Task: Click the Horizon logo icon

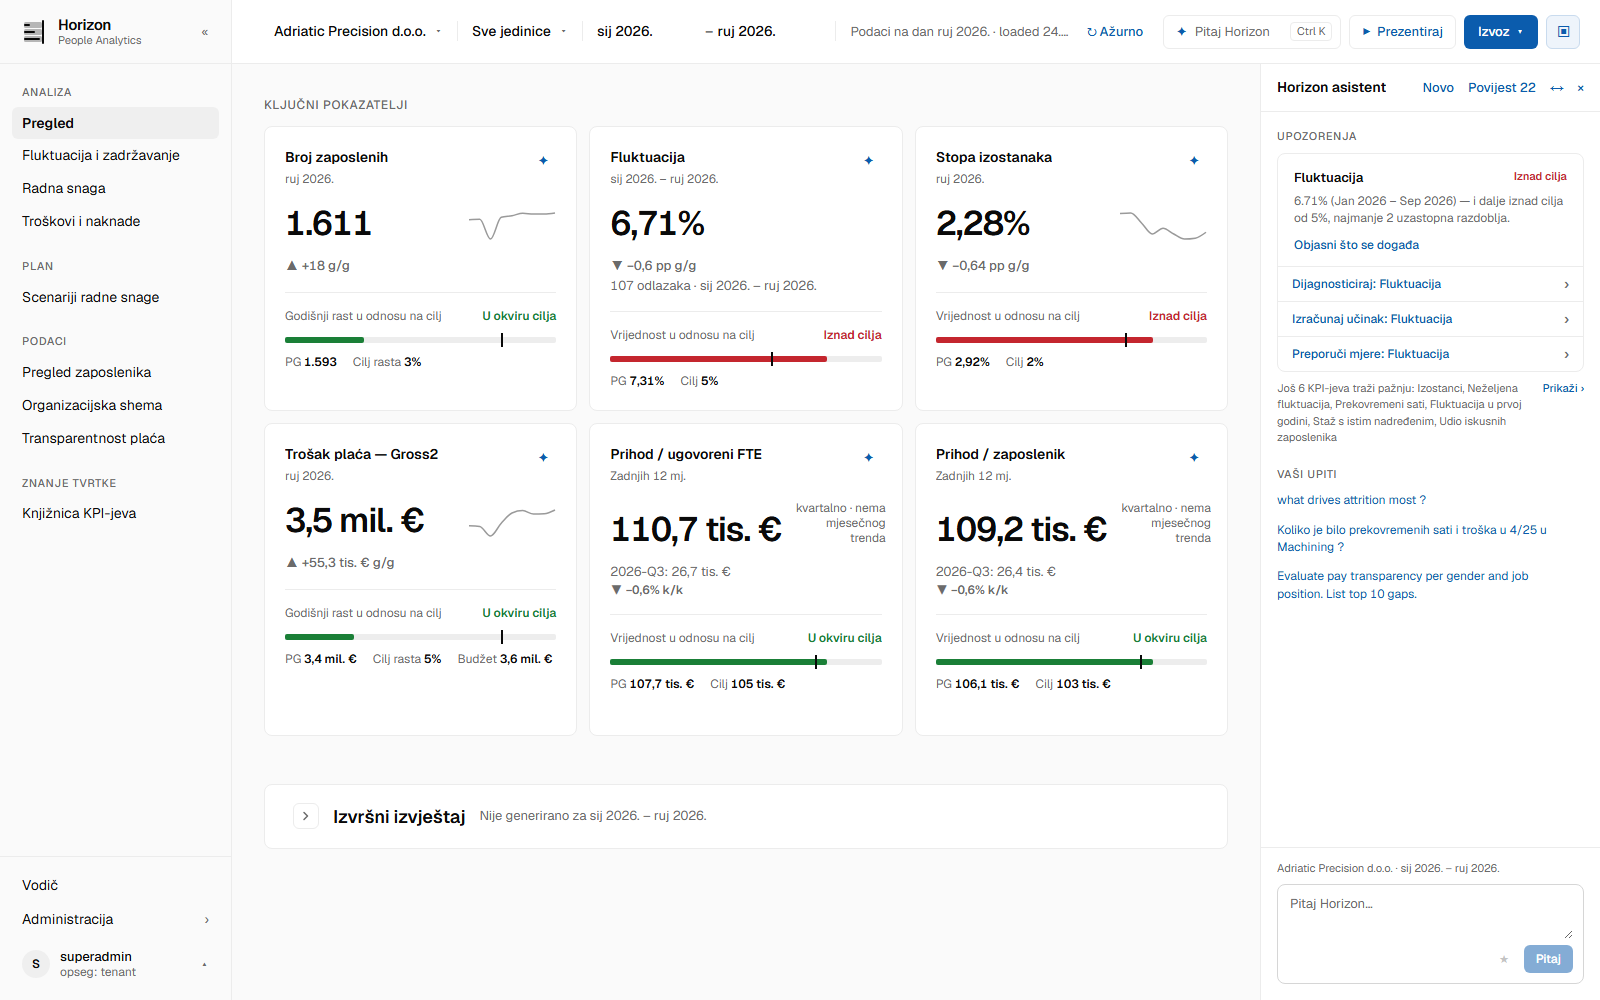Action: 34,32
